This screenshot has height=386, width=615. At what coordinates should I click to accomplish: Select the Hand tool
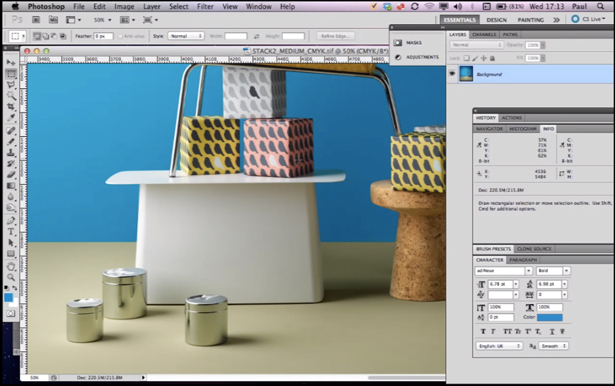pyautogui.click(x=11, y=266)
